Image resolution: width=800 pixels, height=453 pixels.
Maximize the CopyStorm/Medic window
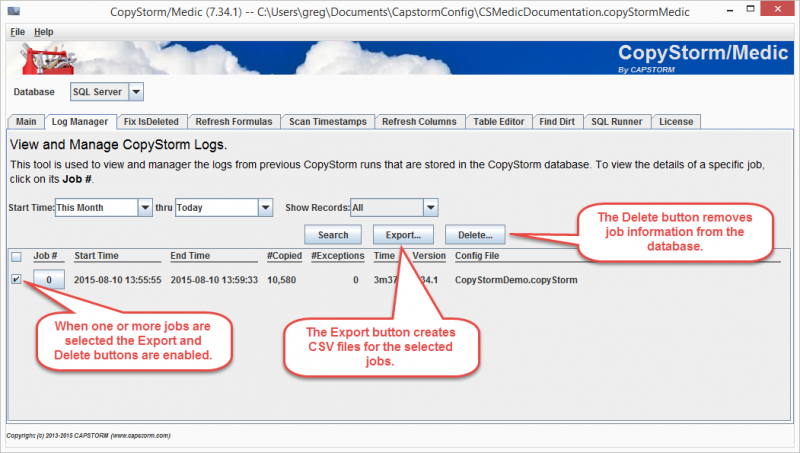(x=750, y=9)
